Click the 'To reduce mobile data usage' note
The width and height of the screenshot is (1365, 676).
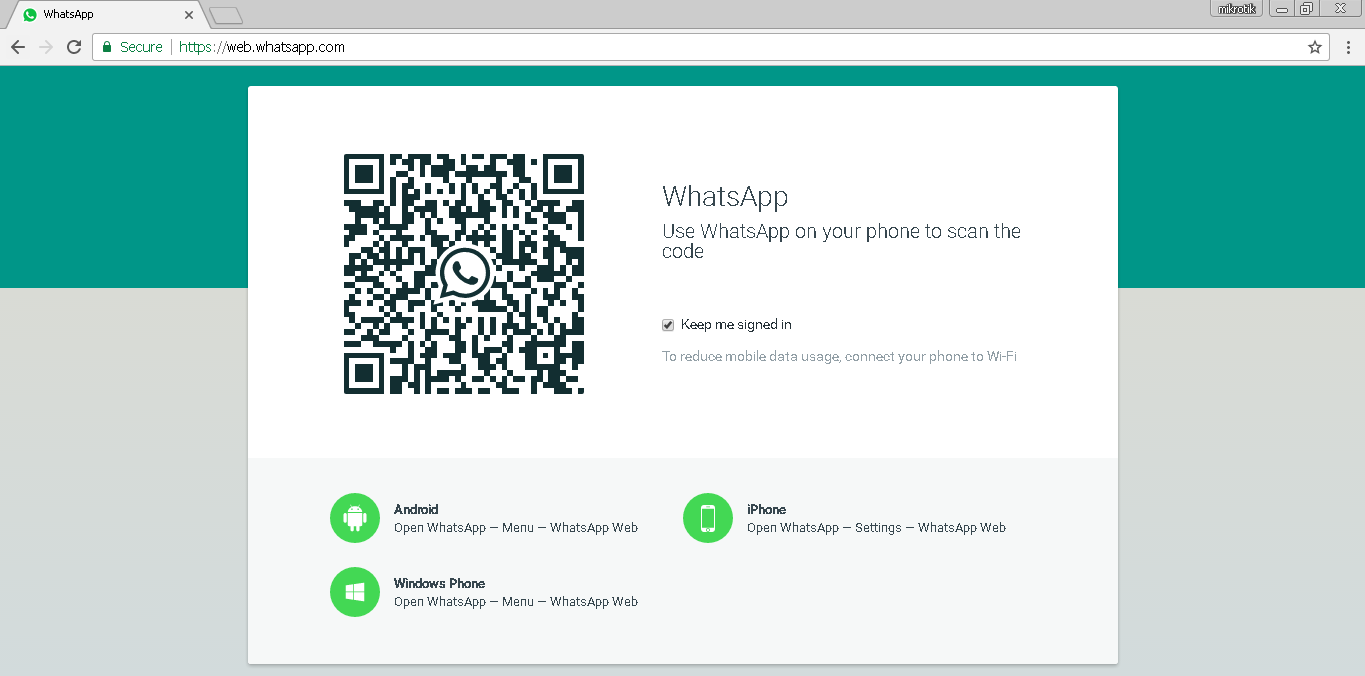pyautogui.click(x=839, y=356)
